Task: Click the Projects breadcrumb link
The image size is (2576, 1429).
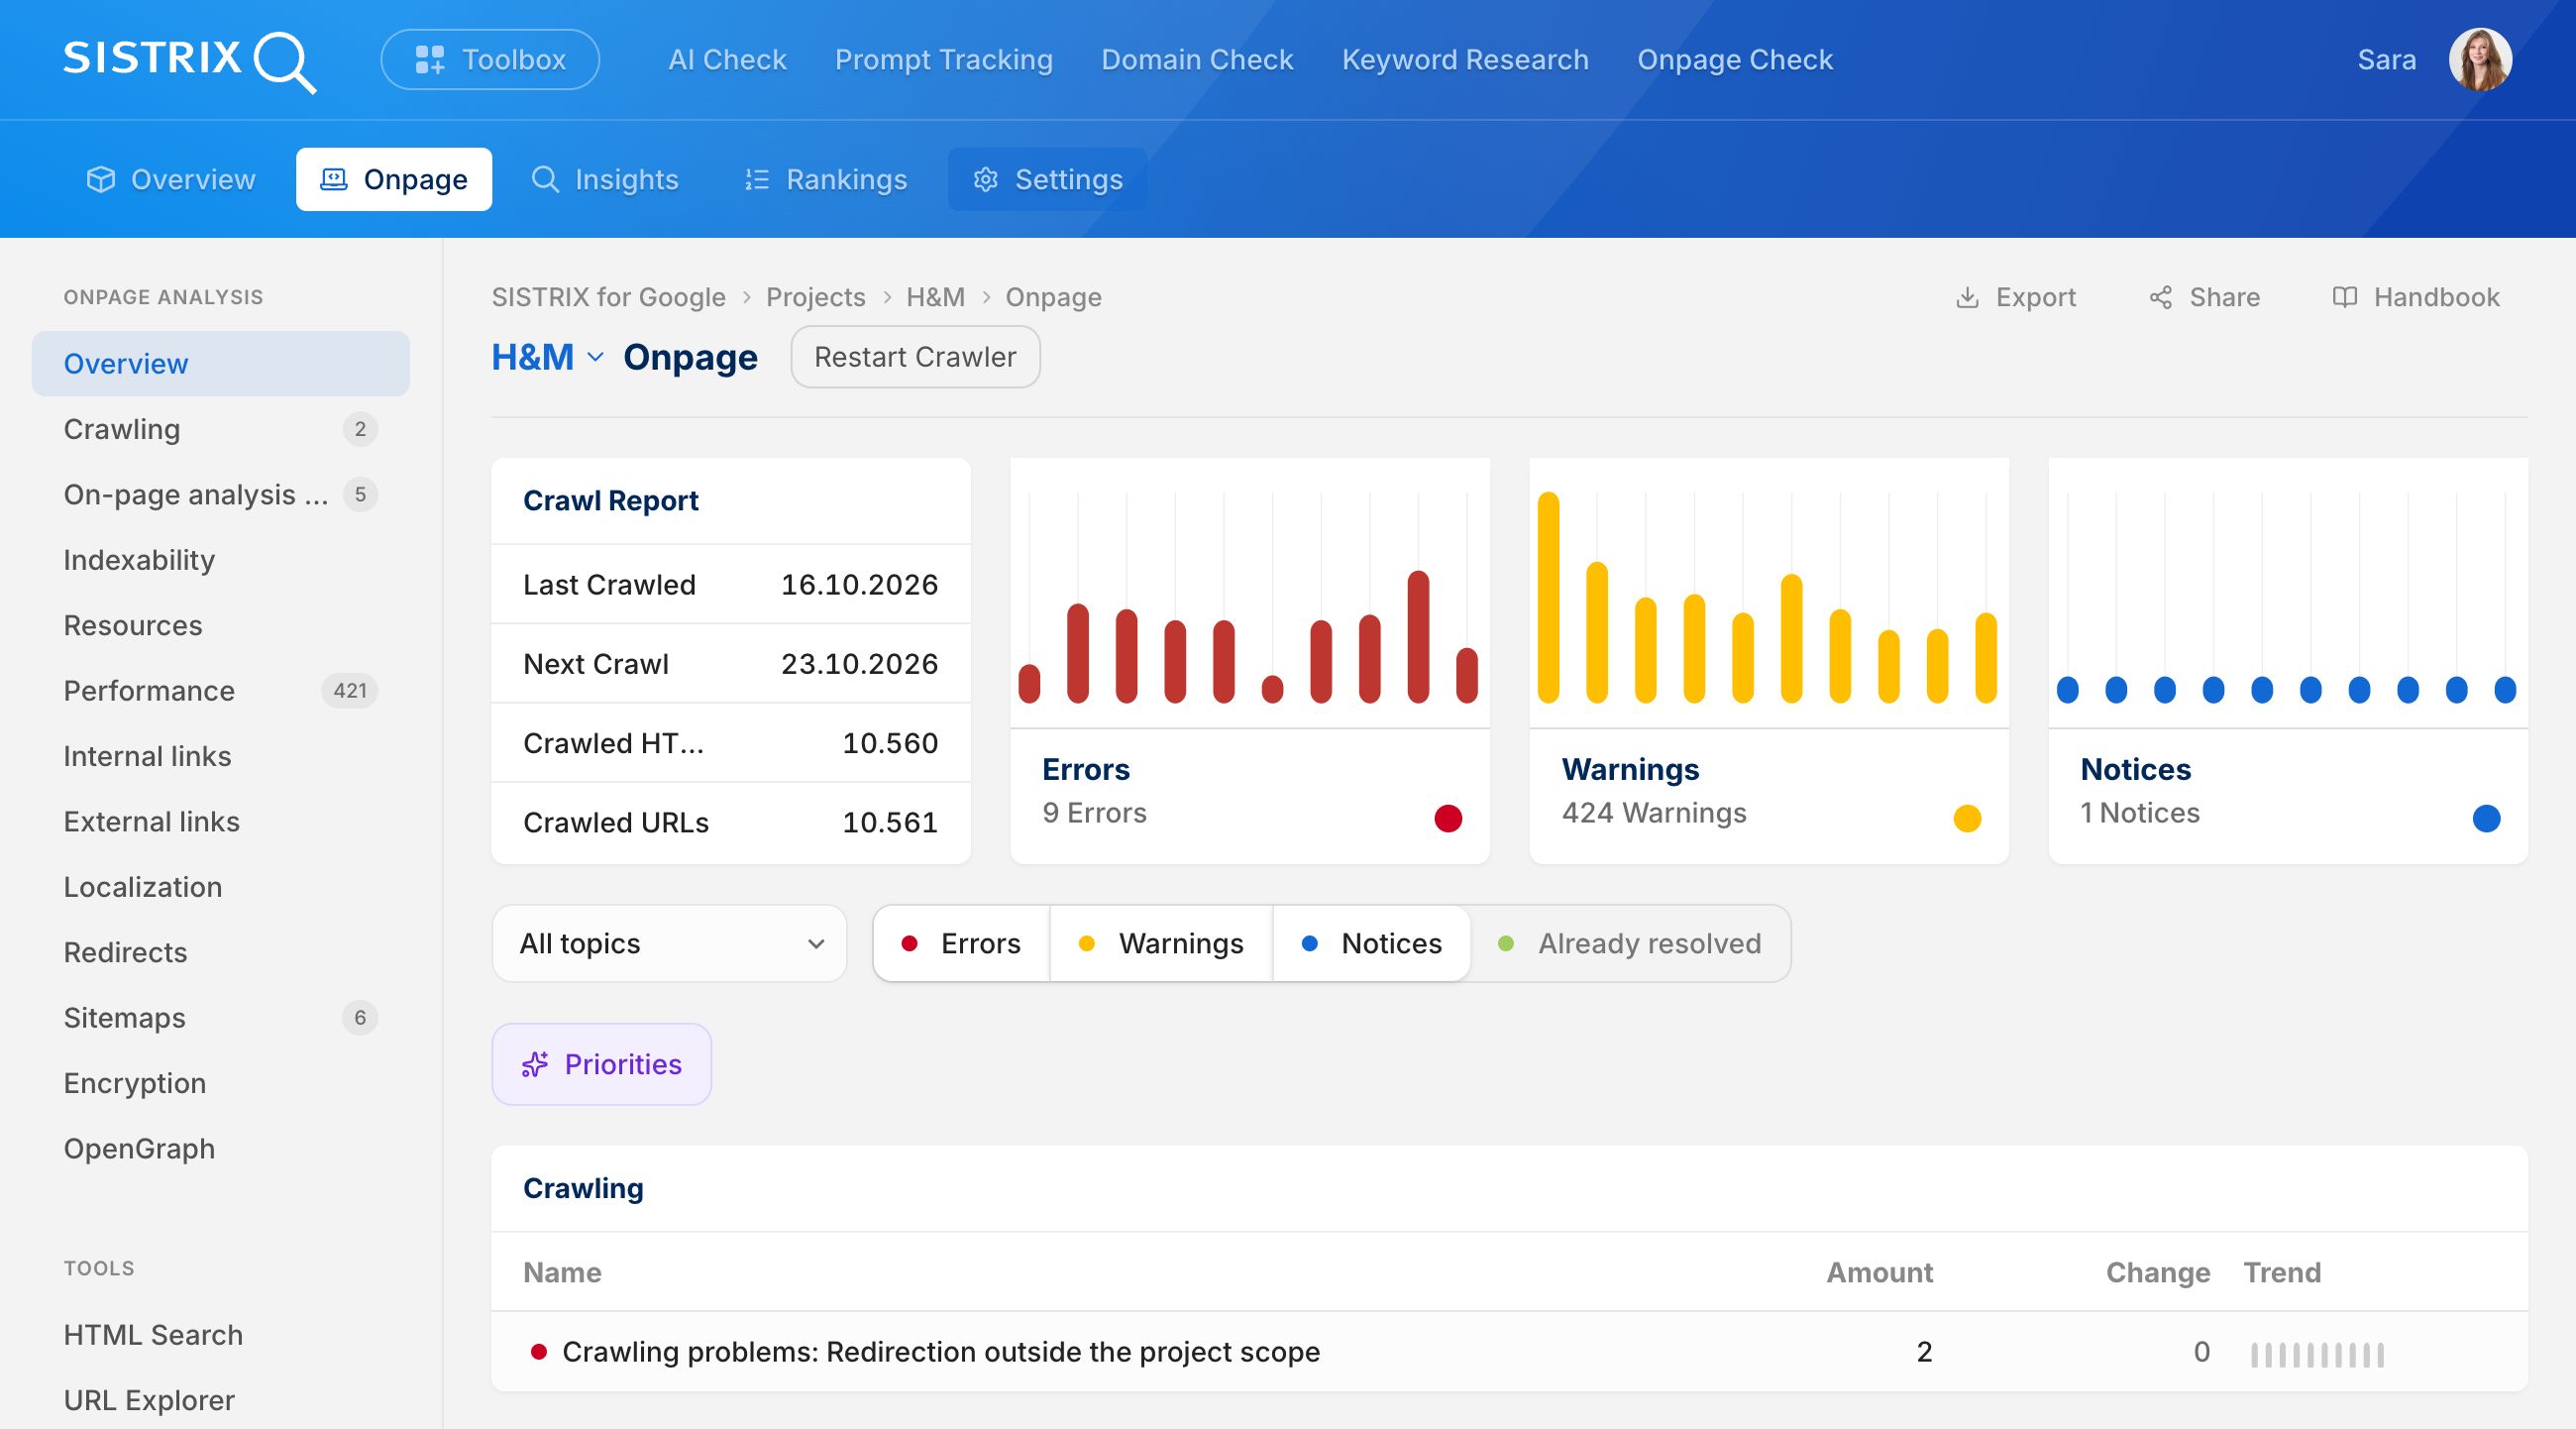Action: coord(815,297)
